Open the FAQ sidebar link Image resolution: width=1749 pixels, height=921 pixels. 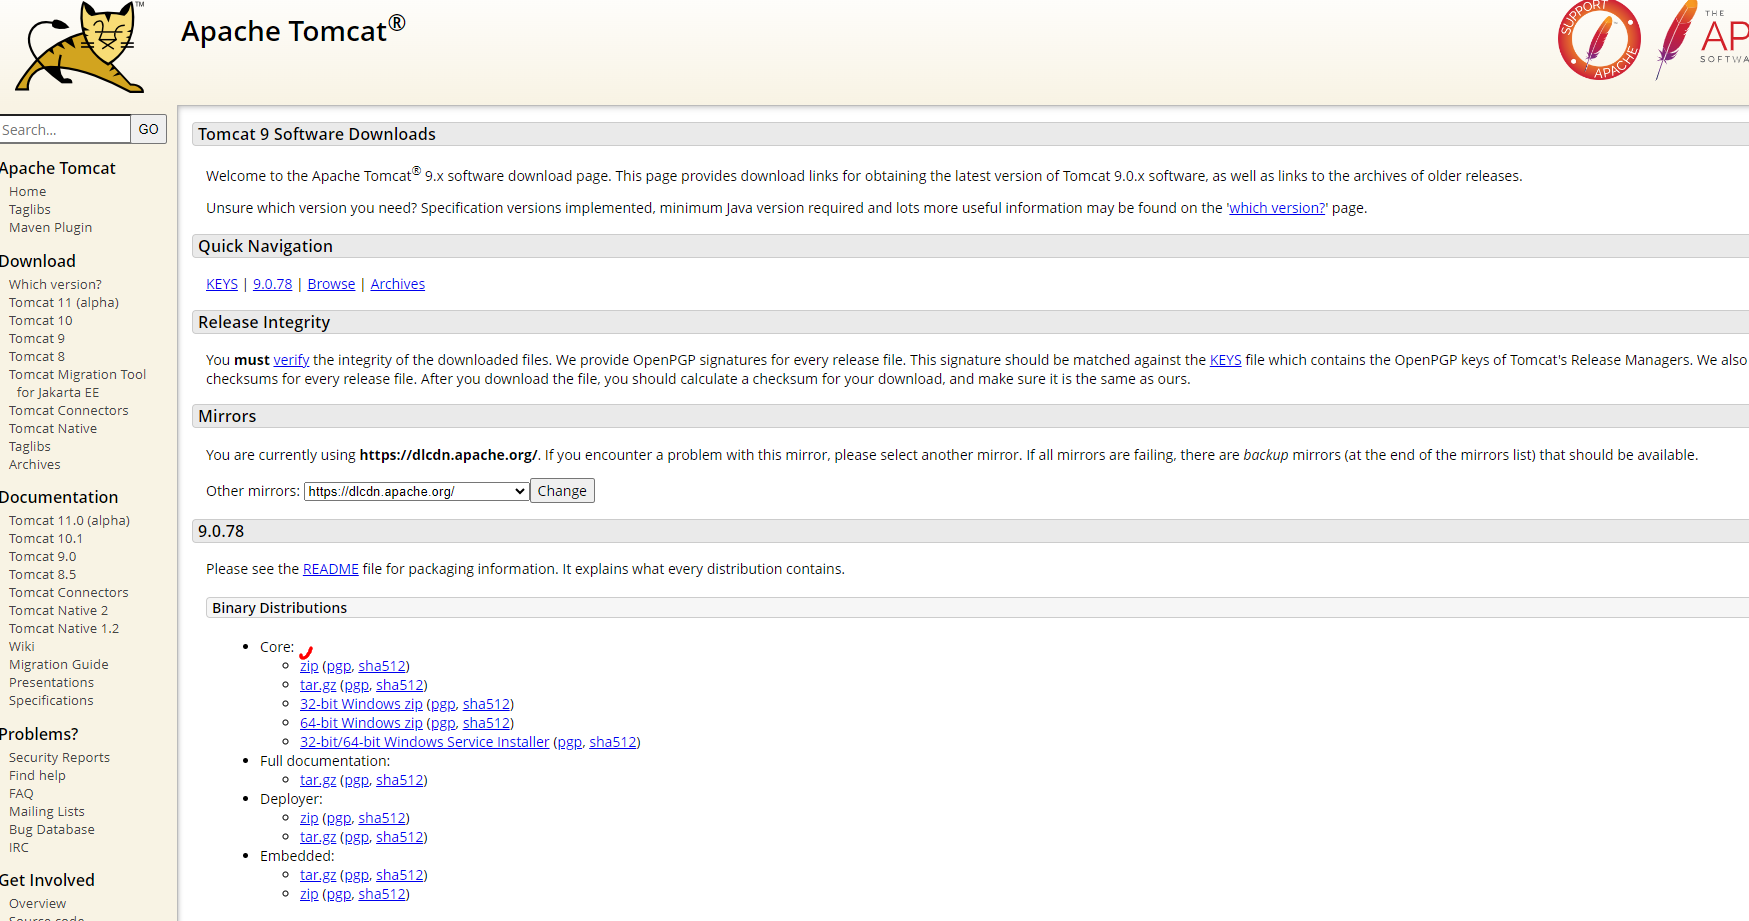click(21, 794)
